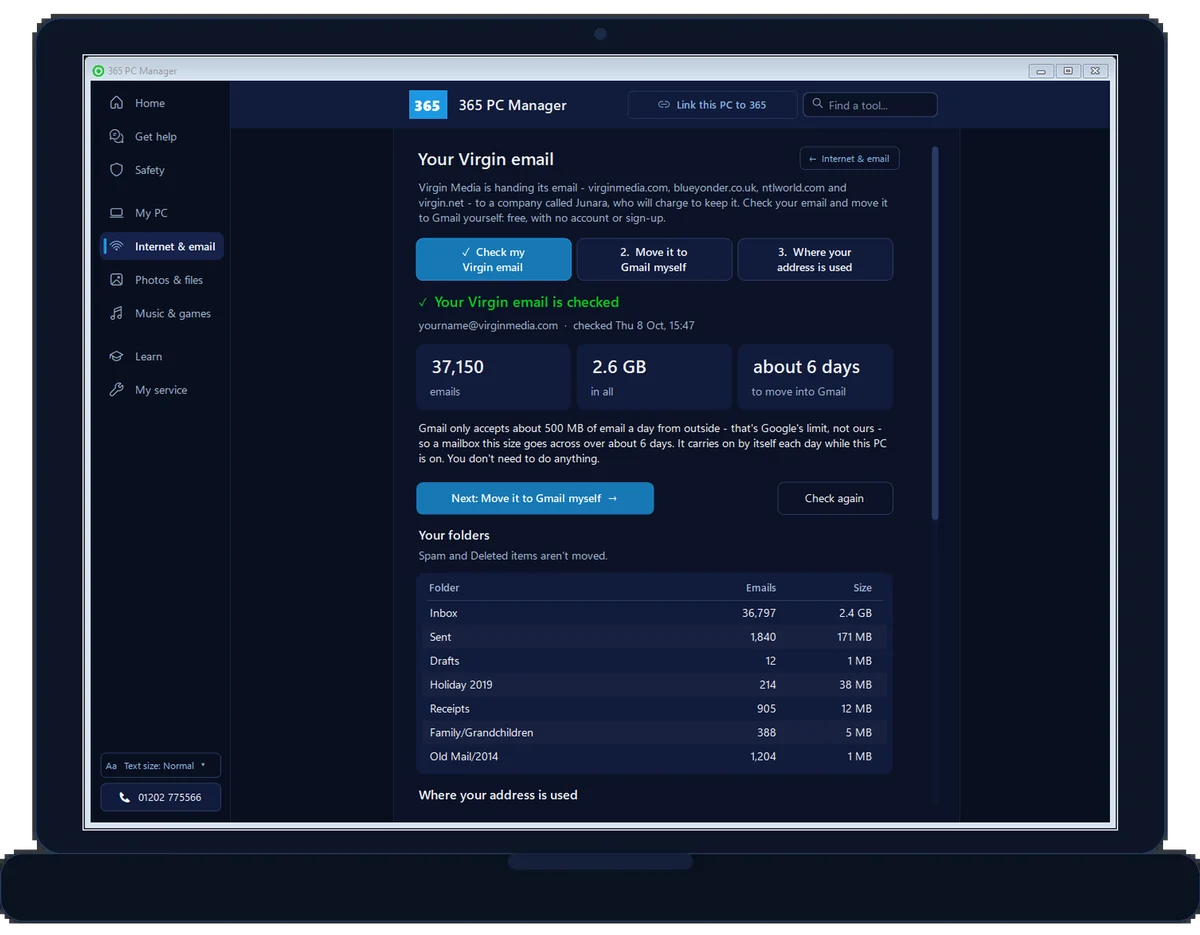Select the Receipts folder row

pyautogui.click(x=654, y=709)
